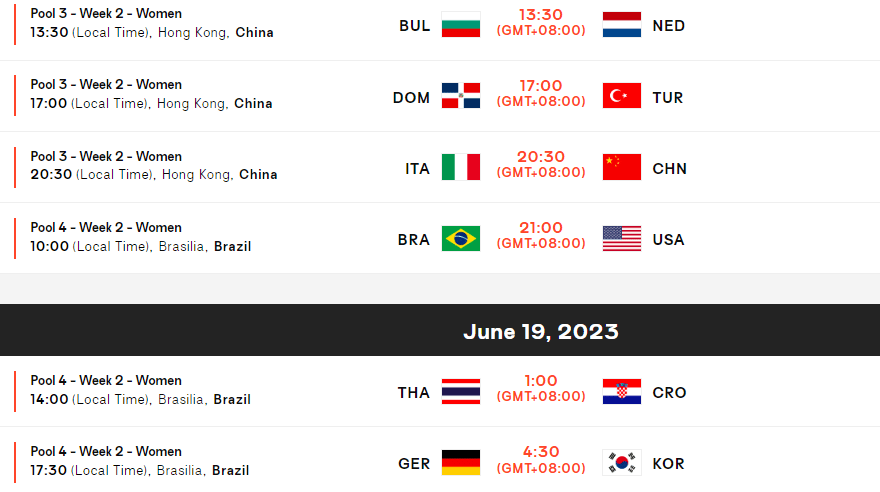Viewport: 880px width, 492px height.
Task: Click the South Korea flag icon
Action: point(622,462)
